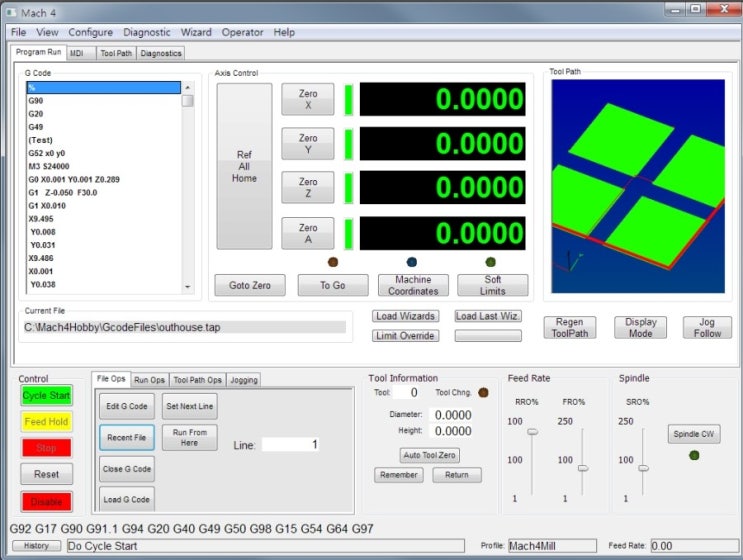Click Close G Code button
Image resolution: width=743 pixels, height=560 pixels.
tap(127, 469)
